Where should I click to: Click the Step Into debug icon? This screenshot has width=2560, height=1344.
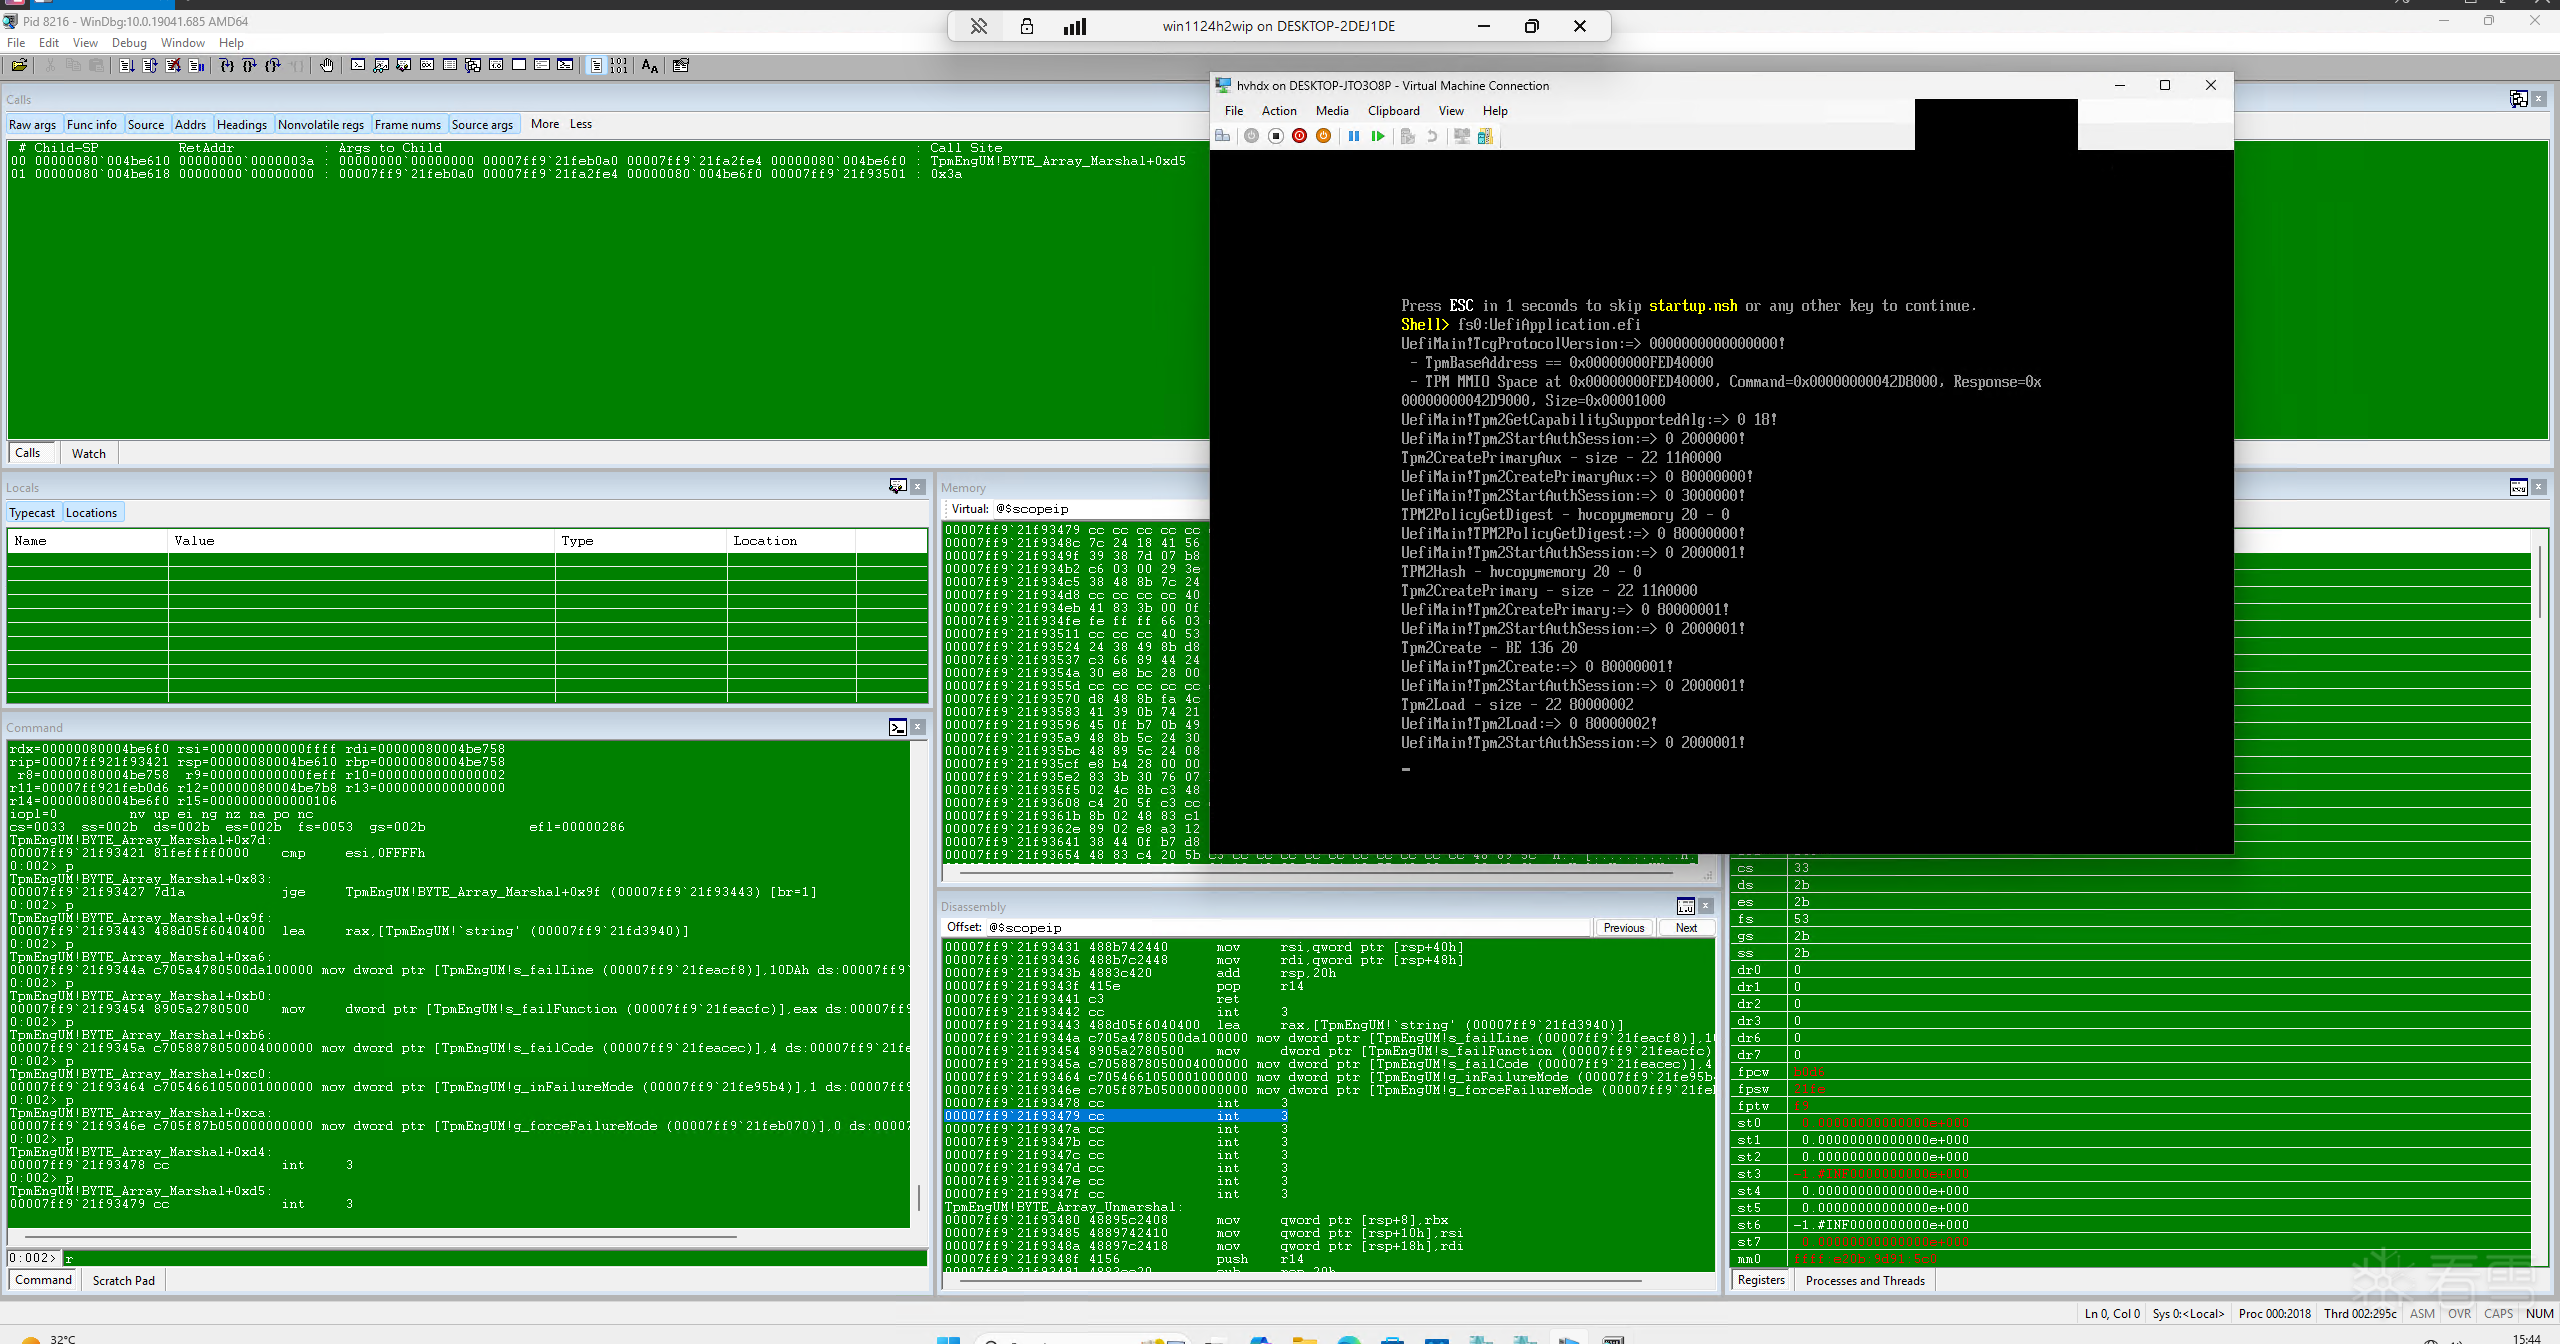tap(227, 66)
